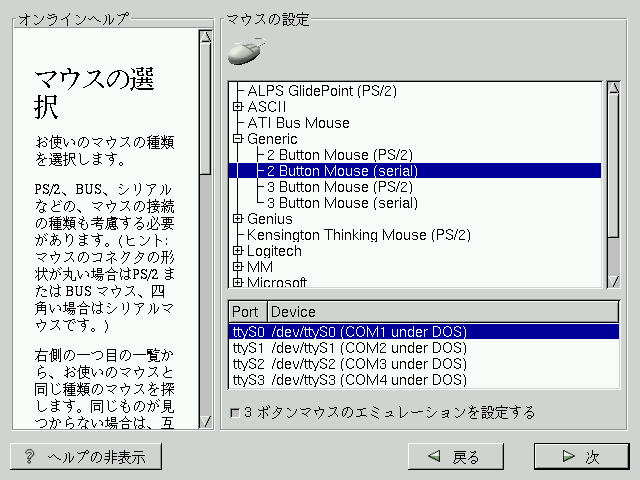This screenshot has height=480, width=640.
Task: Click the back arrow icon on 戻る
Action: pos(435,457)
